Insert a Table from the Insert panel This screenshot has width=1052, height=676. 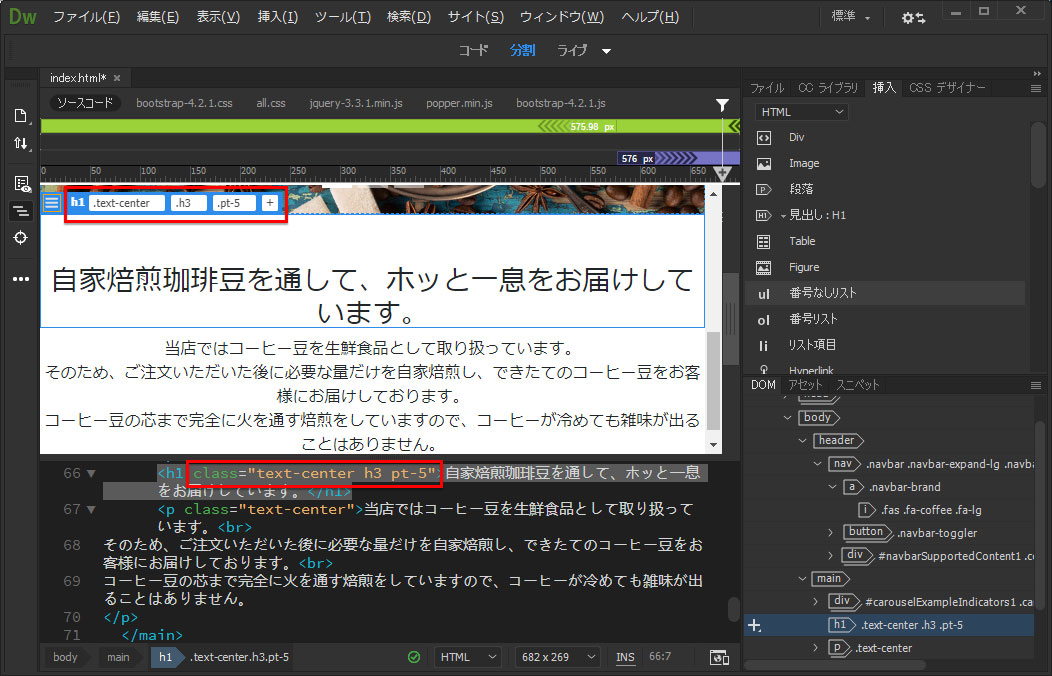pyautogui.click(x=802, y=241)
